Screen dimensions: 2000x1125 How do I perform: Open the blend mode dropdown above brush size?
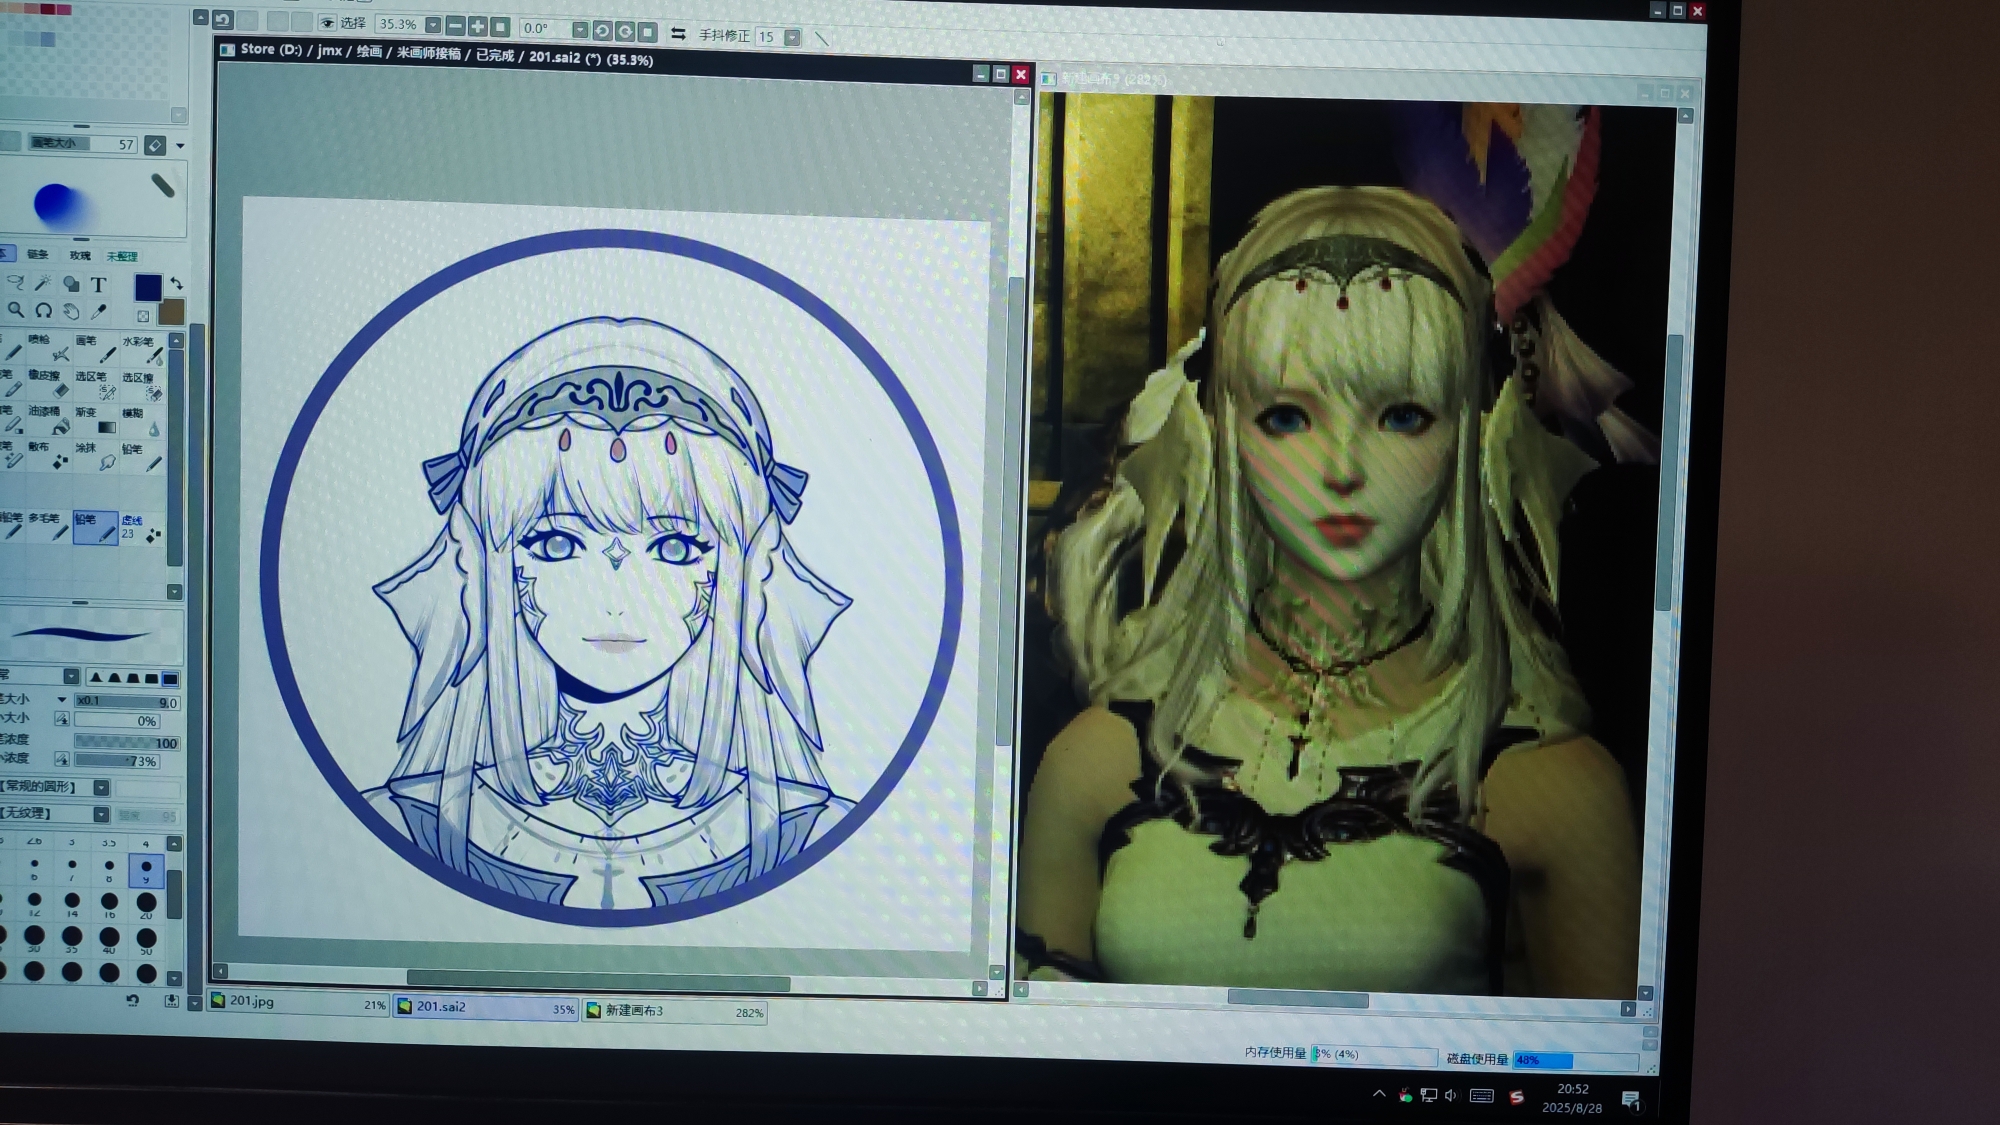coord(71,676)
